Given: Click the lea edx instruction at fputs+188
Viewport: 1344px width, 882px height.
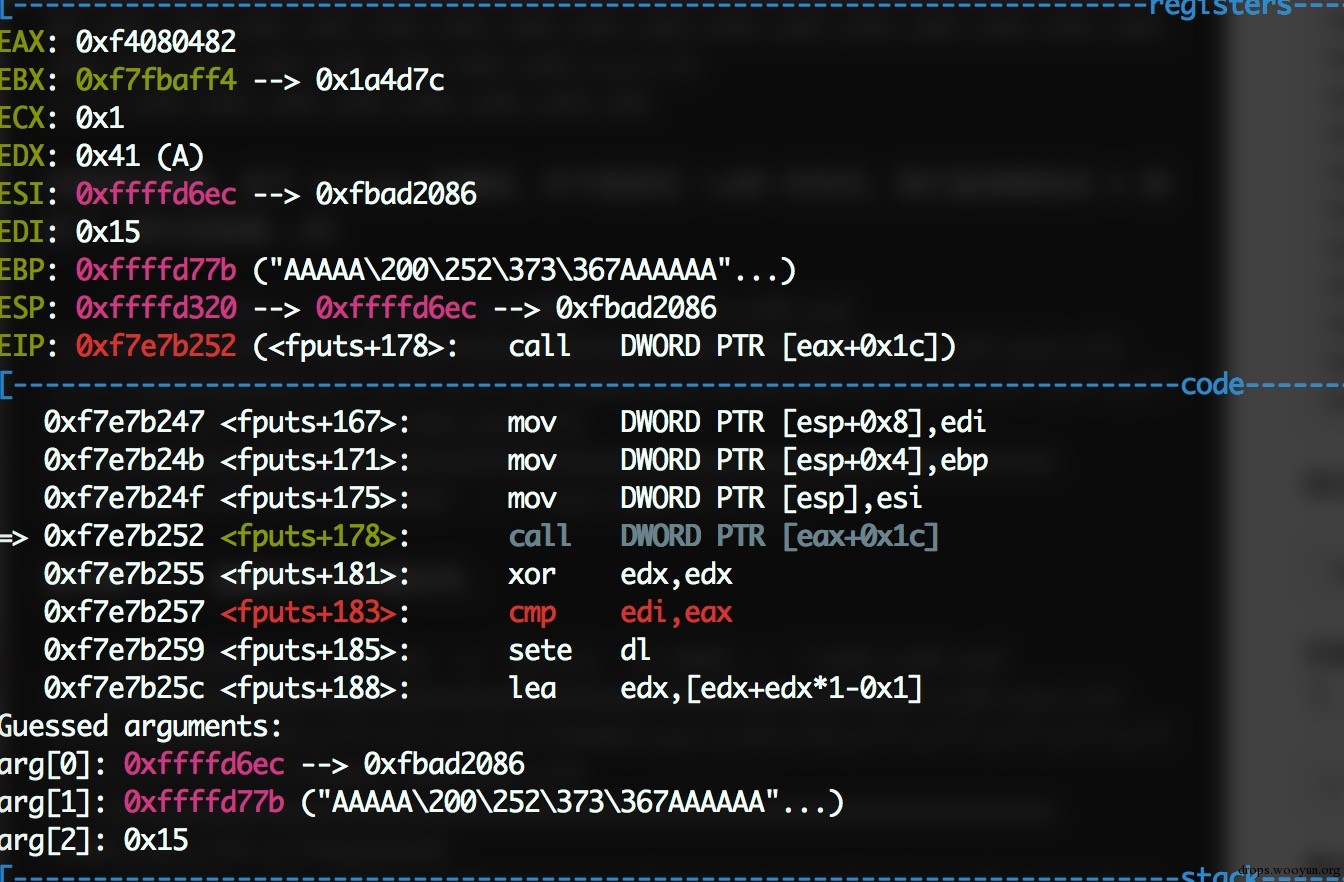Looking at the screenshot, I should click(715, 688).
